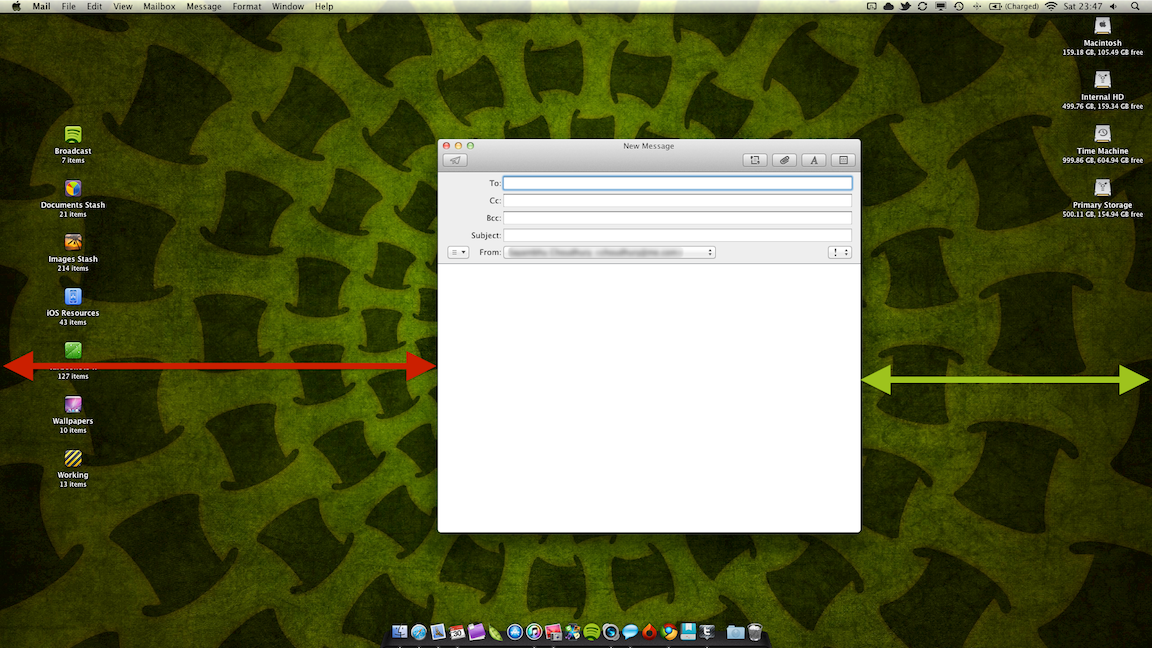
Task: Open iTunes from the Dock
Action: point(534,632)
